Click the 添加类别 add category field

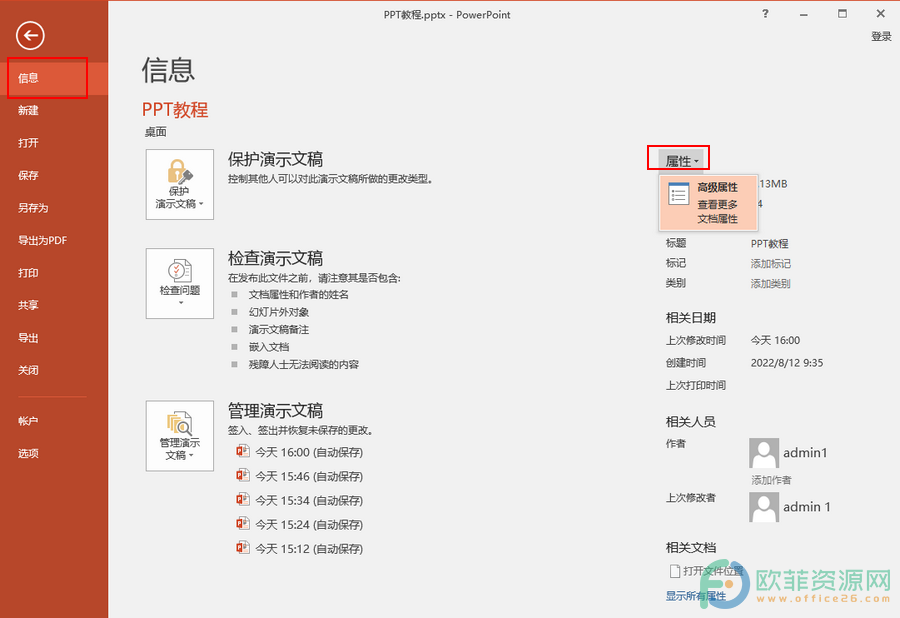click(770, 283)
